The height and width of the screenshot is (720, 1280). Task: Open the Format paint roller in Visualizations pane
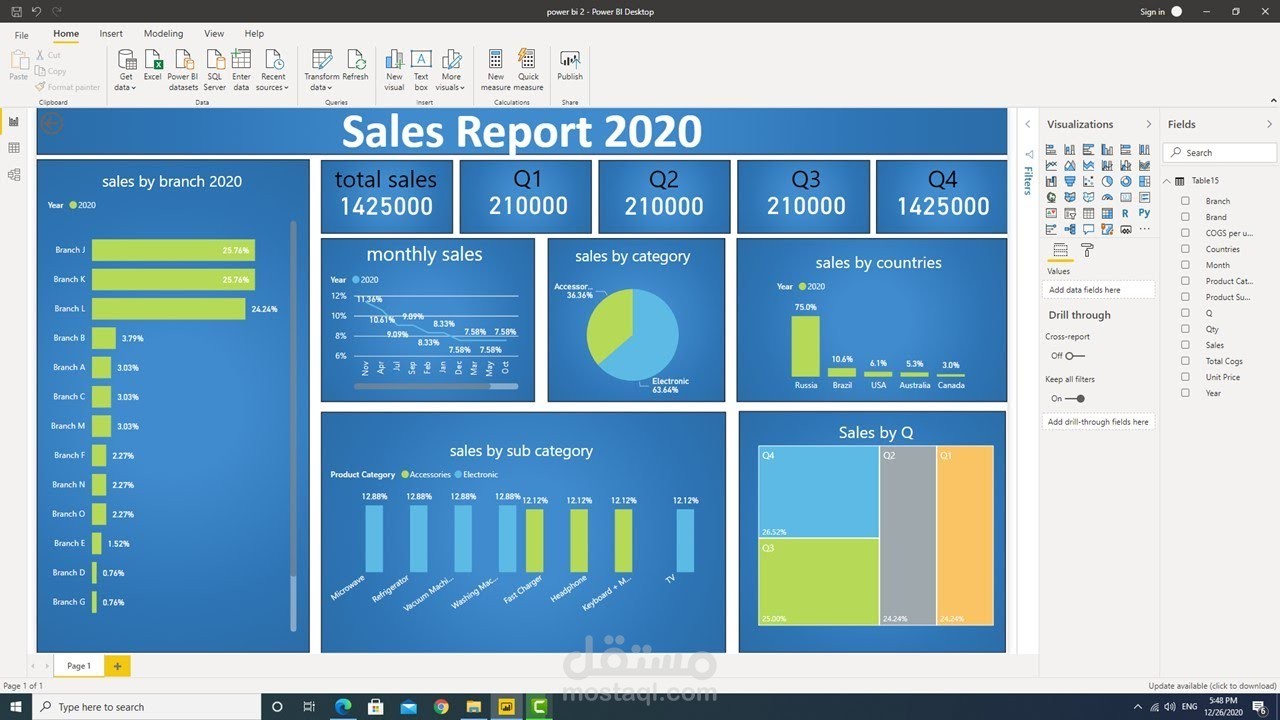click(1087, 249)
